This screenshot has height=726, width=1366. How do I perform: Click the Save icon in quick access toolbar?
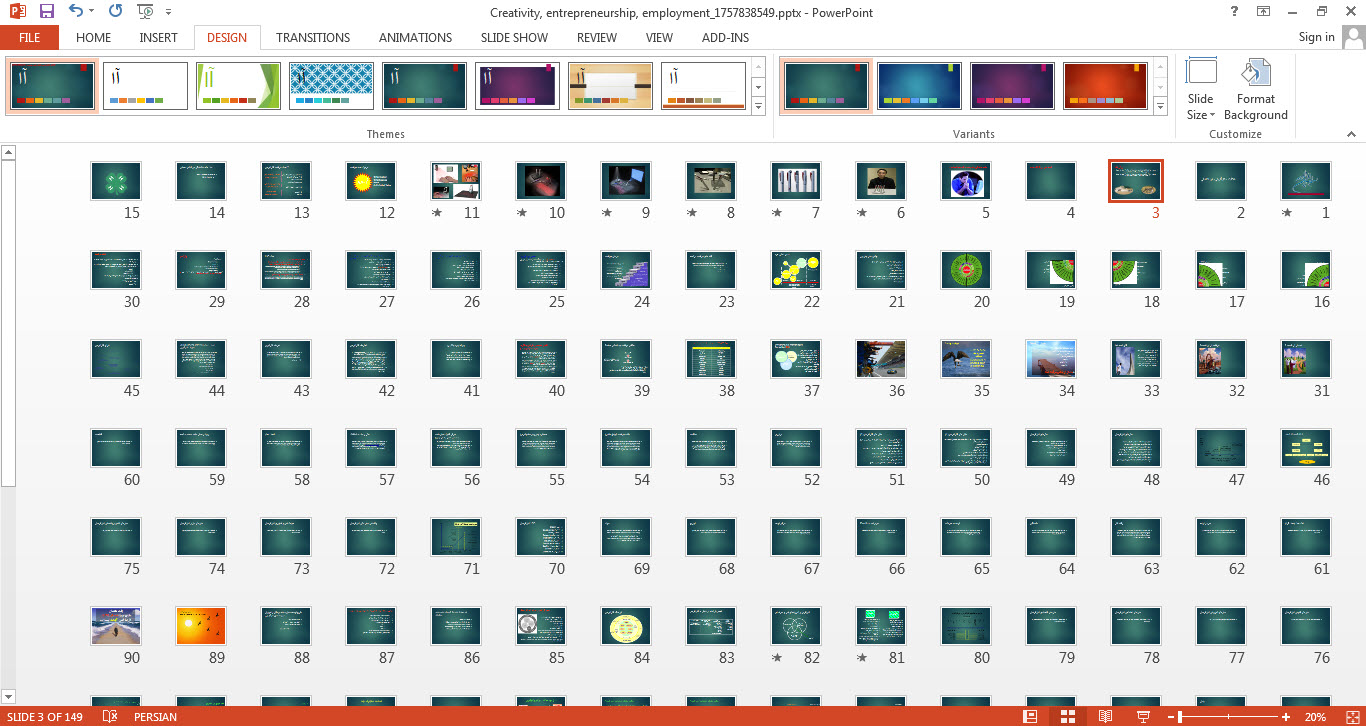46,12
